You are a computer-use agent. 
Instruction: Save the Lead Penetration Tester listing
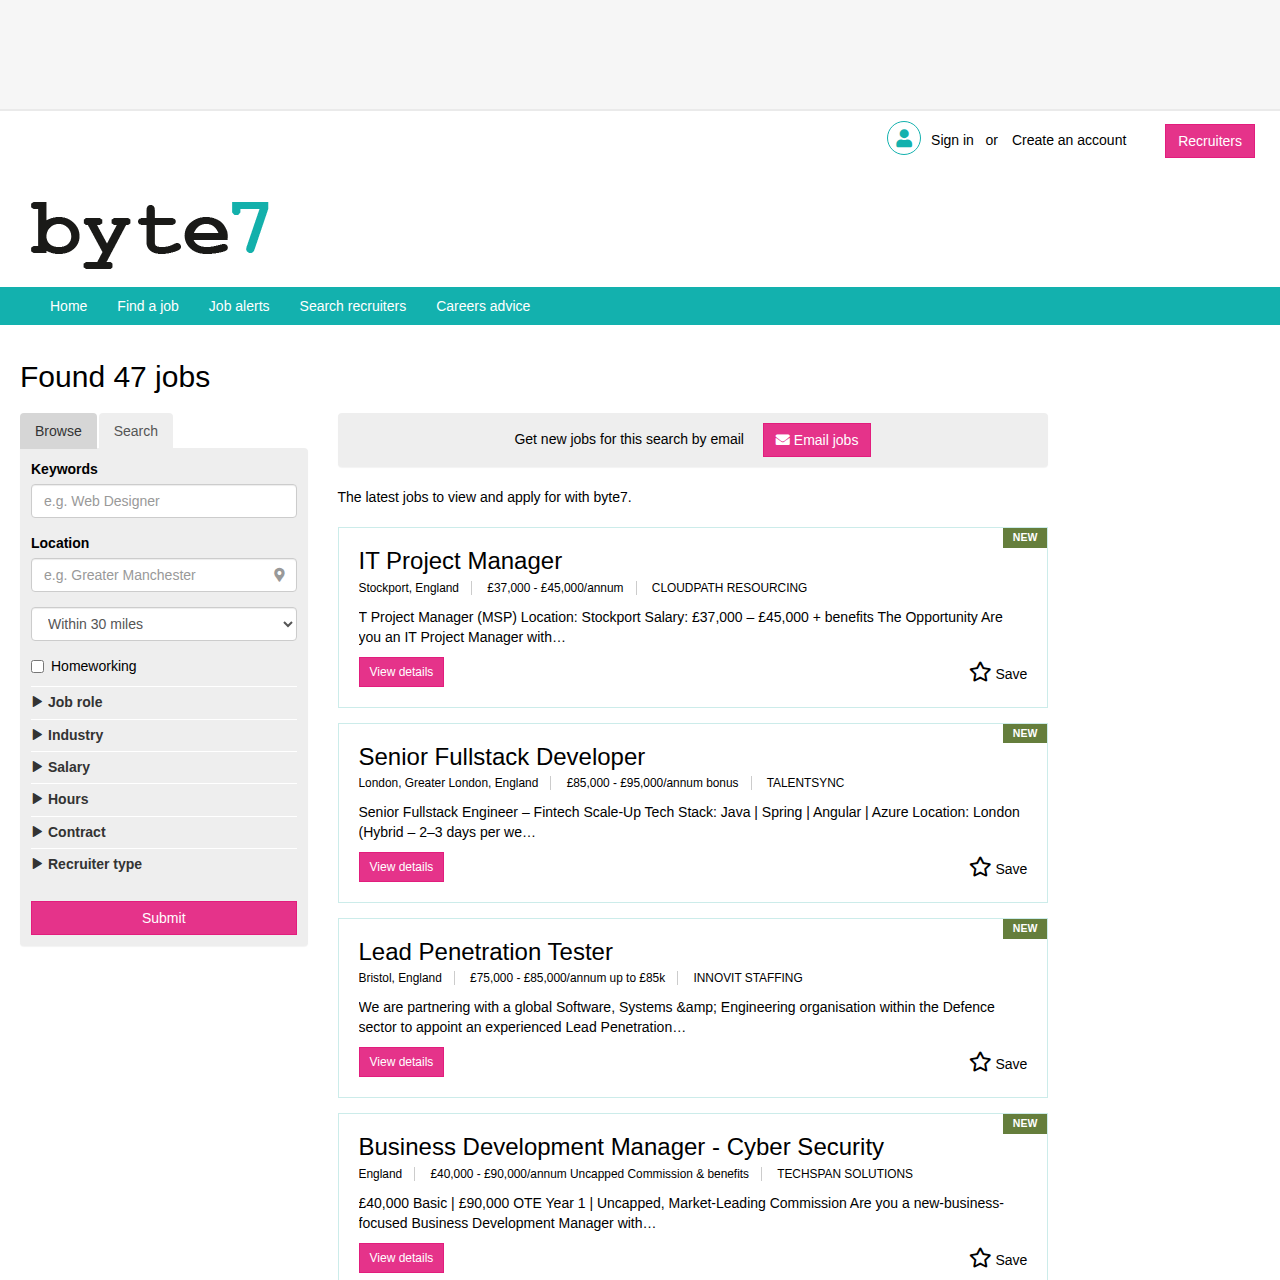coord(997,1063)
